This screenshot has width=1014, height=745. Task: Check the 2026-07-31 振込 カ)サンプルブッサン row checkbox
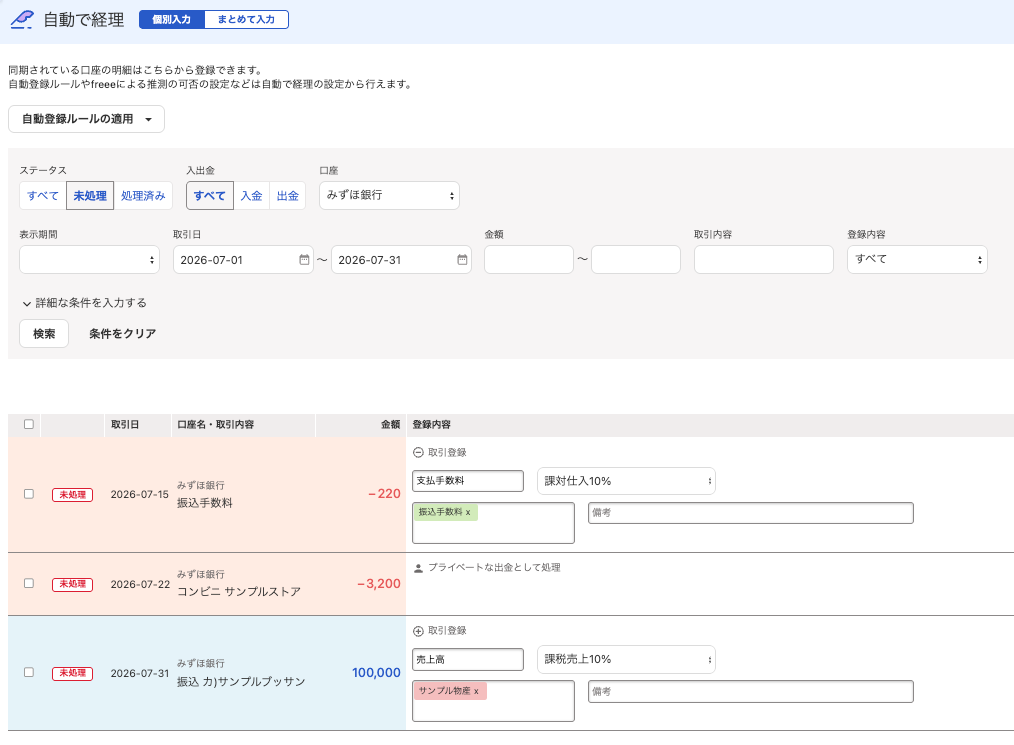[x=28, y=672]
